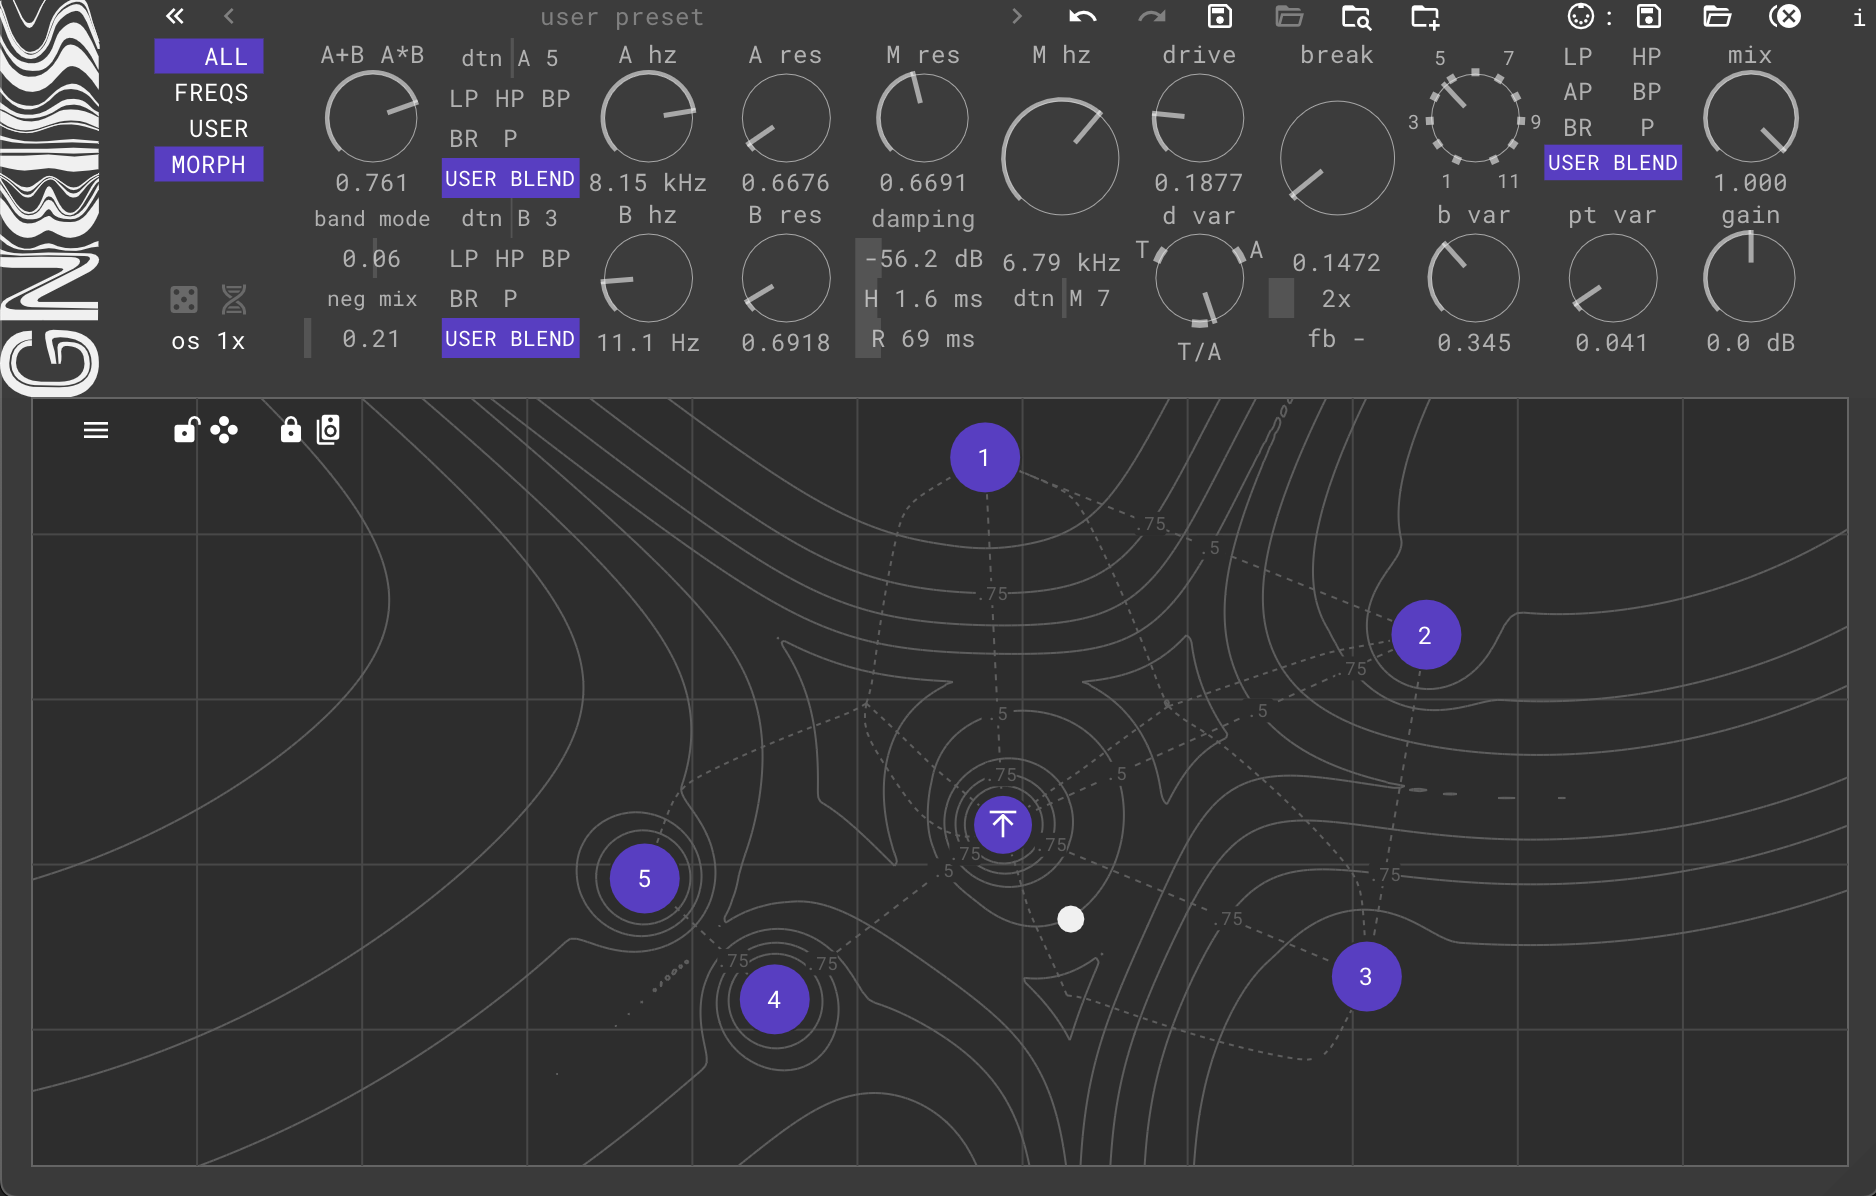Click the 'dtn A 5' detune selector
The width and height of the screenshot is (1876, 1196).
click(510, 59)
